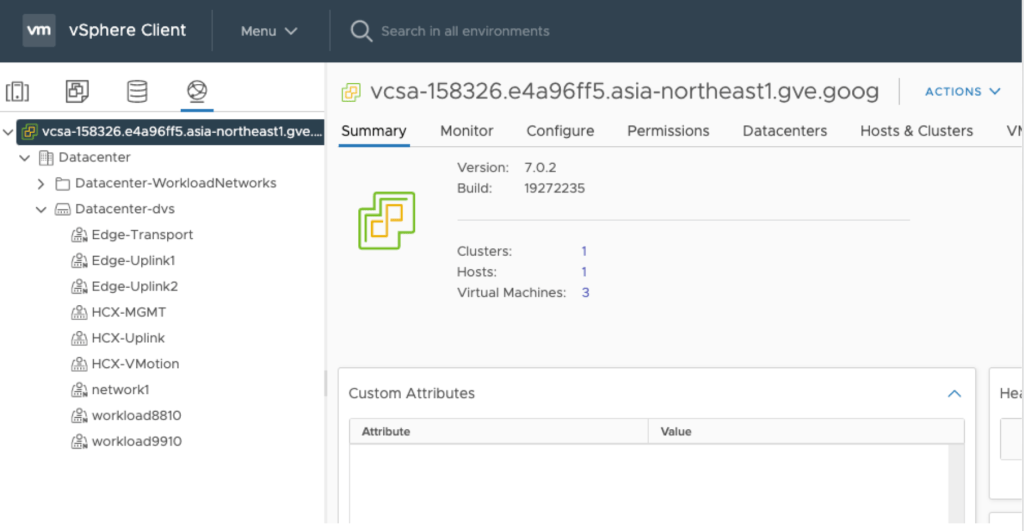The image size is (1024, 531).
Task: Open the Storage inventory view icon
Action: coord(137,92)
